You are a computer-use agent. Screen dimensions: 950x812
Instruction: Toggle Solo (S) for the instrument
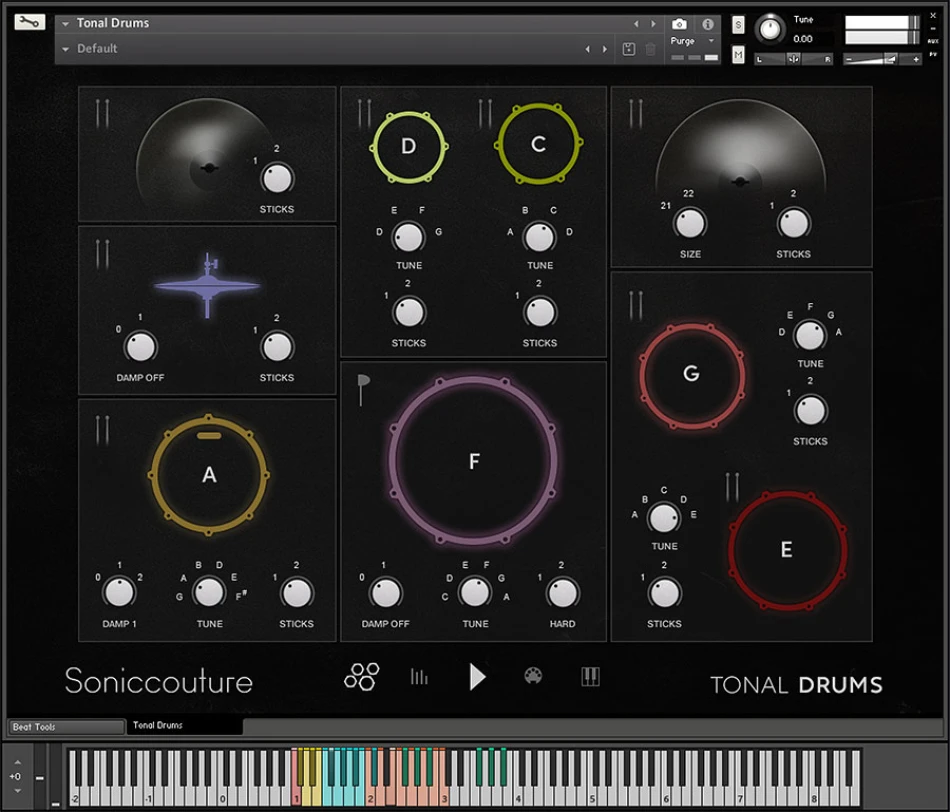[737, 25]
